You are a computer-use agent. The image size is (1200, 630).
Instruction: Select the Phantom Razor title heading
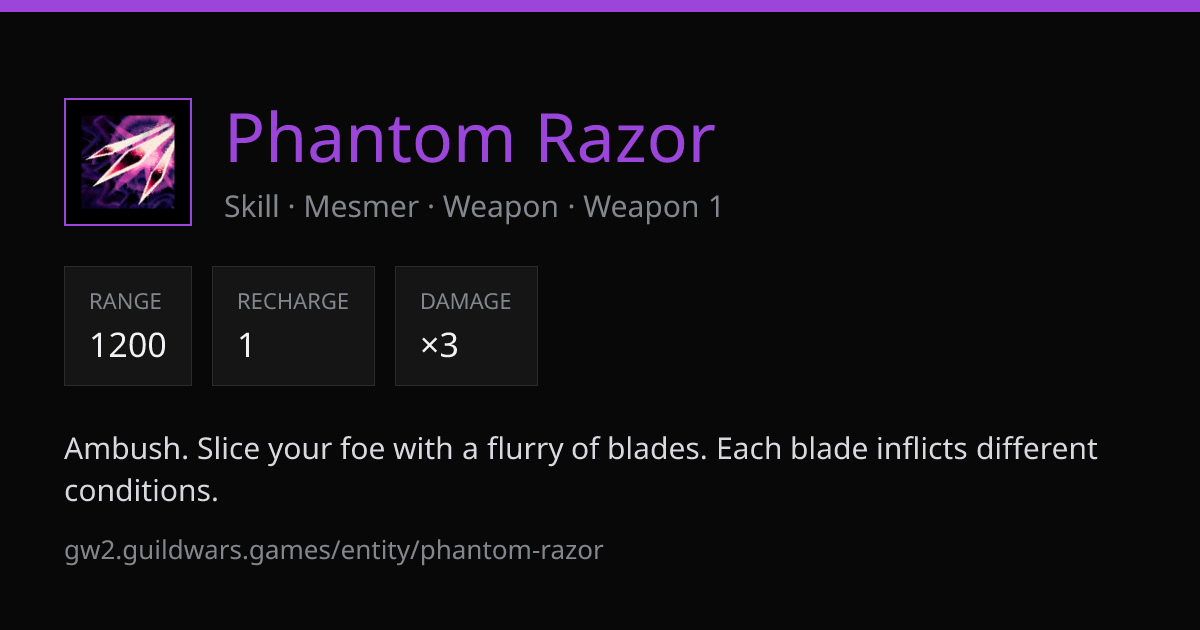470,139
